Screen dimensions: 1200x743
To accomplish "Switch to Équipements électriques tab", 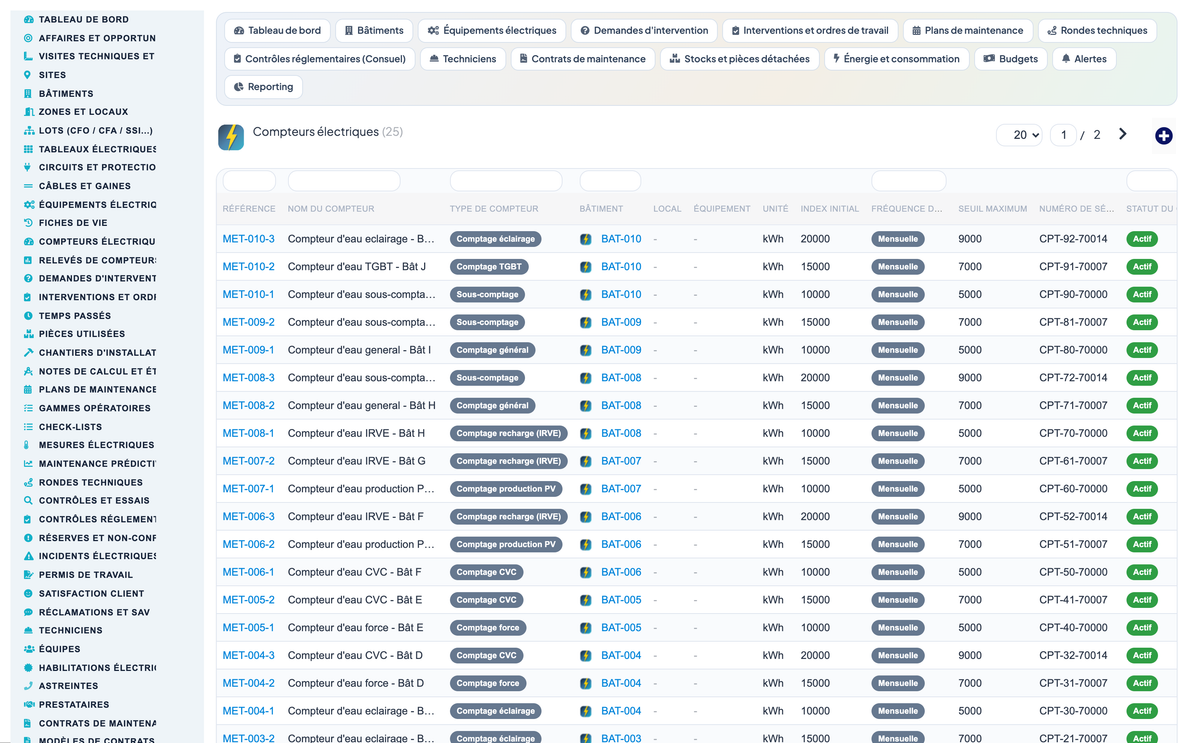I will tap(492, 31).
